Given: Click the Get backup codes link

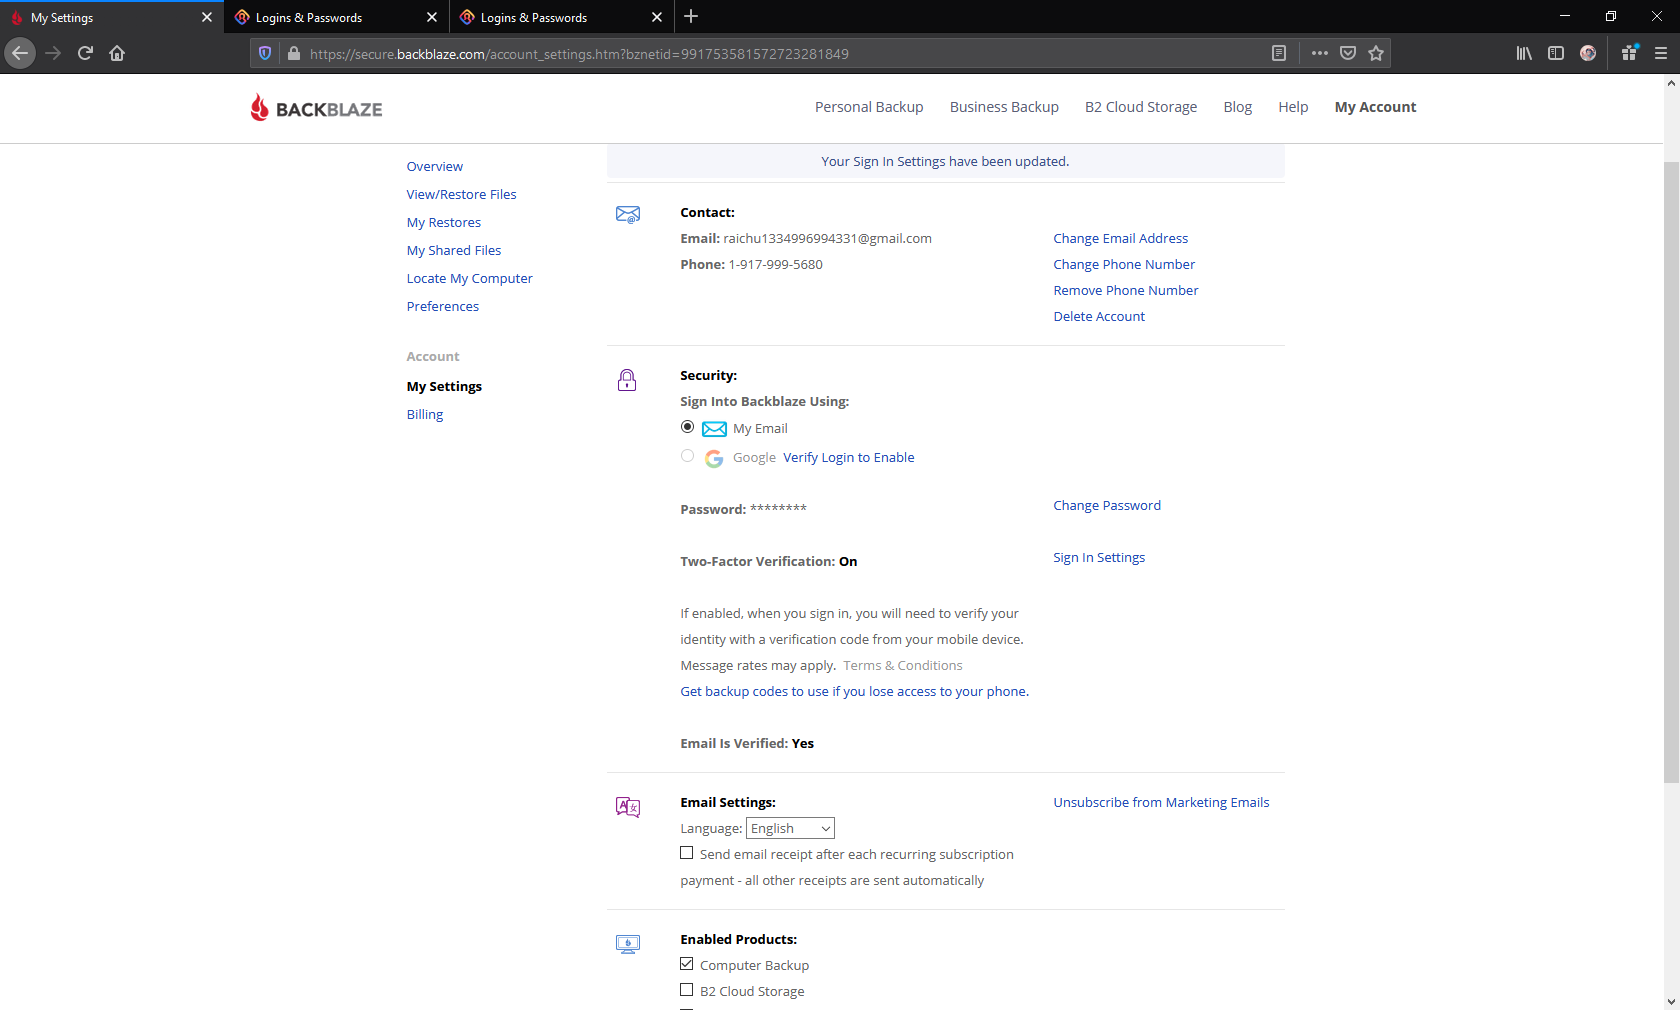Looking at the screenshot, I should [854, 692].
